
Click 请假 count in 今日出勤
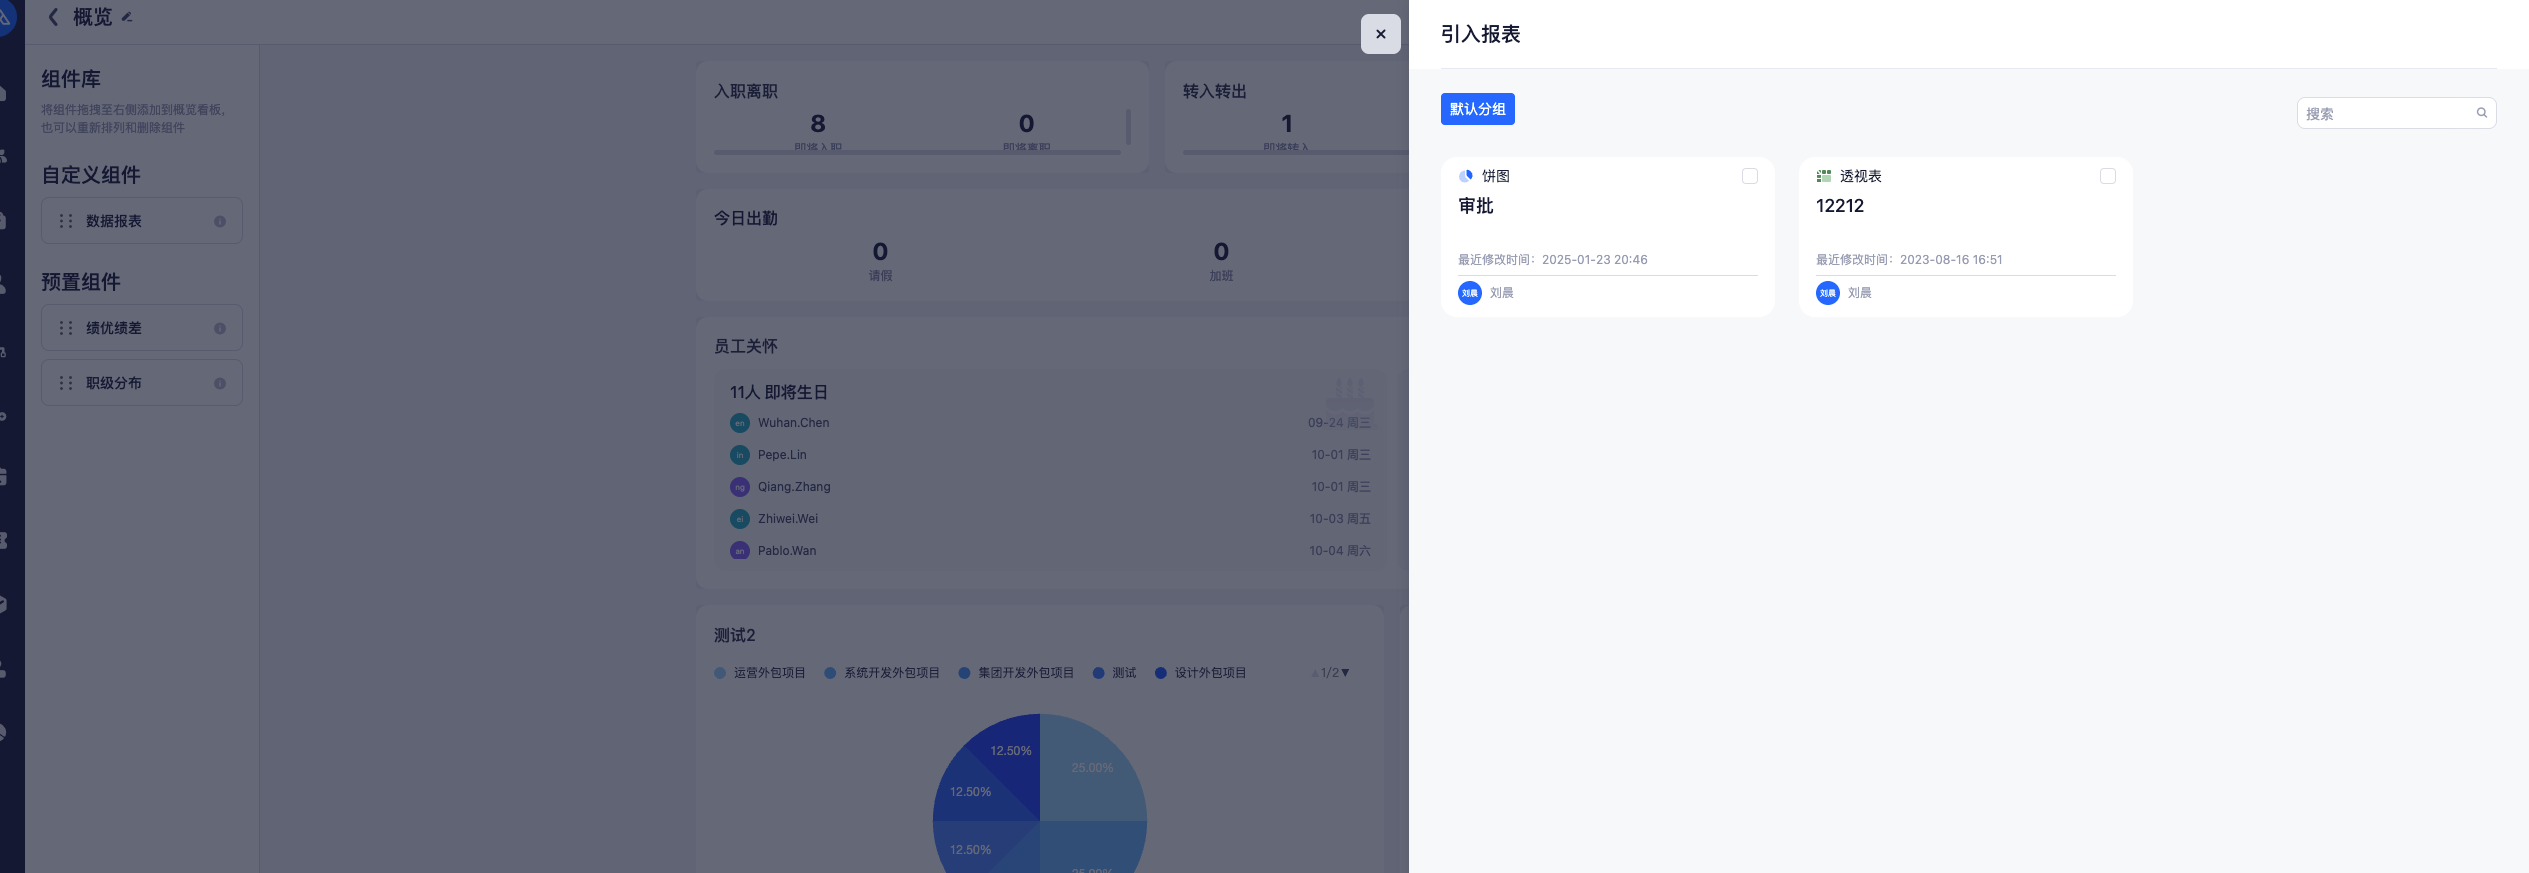(880, 252)
